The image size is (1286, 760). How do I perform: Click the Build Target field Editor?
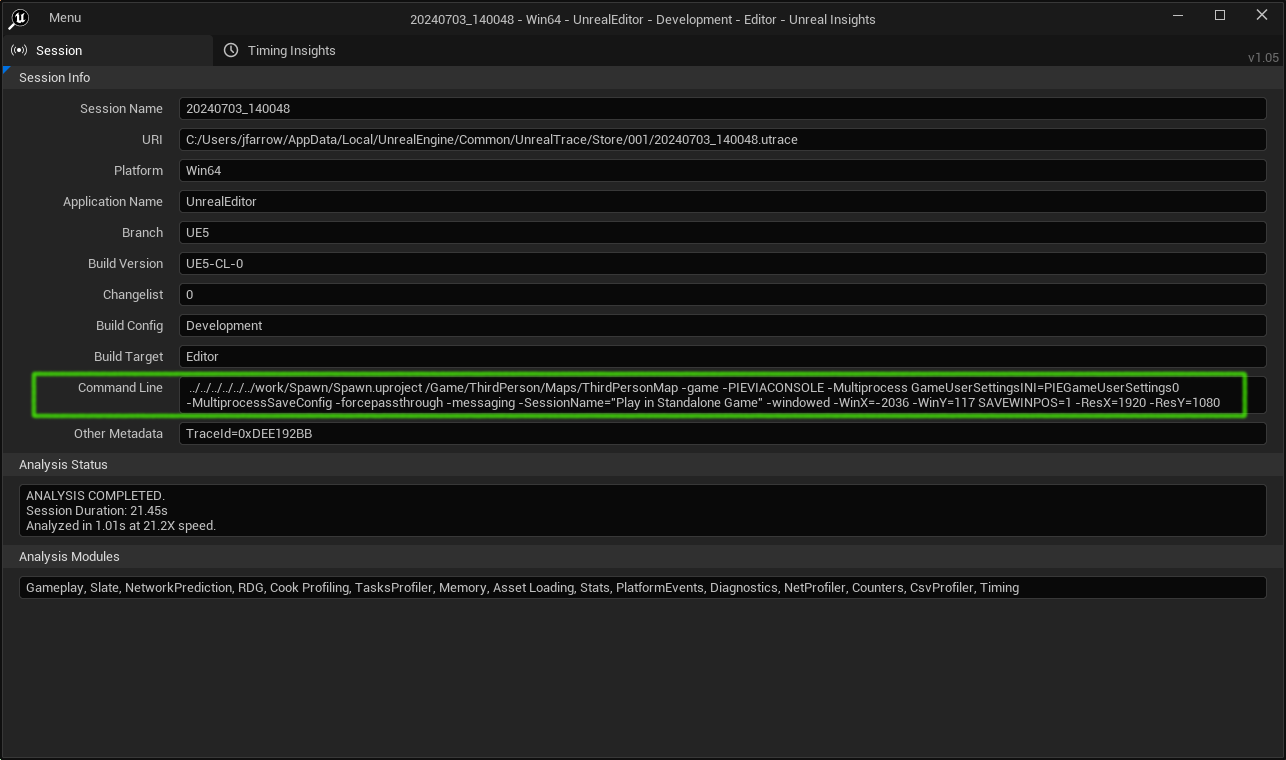(x=722, y=356)
